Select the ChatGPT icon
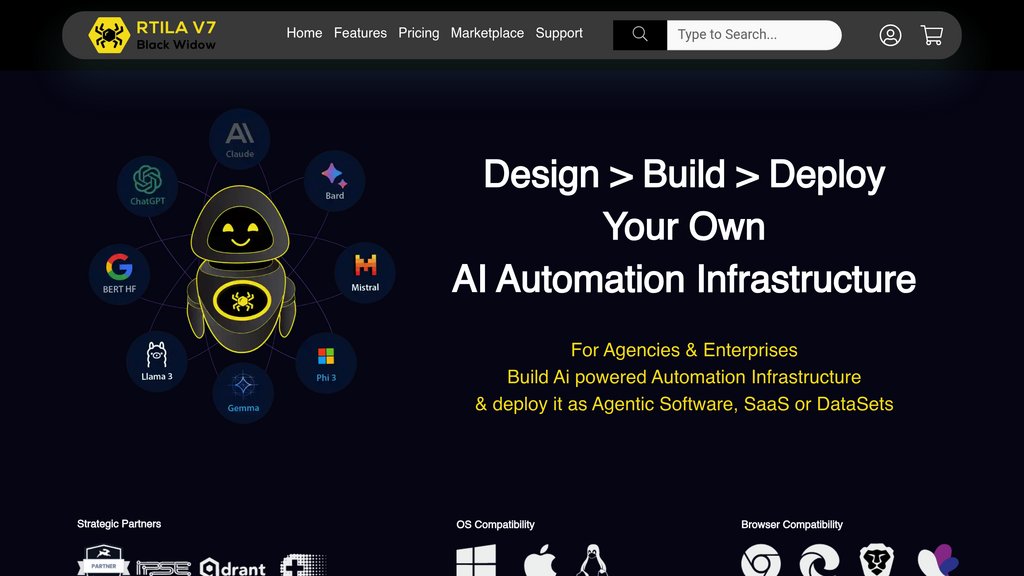1024x576 pixels. [147, 184]
